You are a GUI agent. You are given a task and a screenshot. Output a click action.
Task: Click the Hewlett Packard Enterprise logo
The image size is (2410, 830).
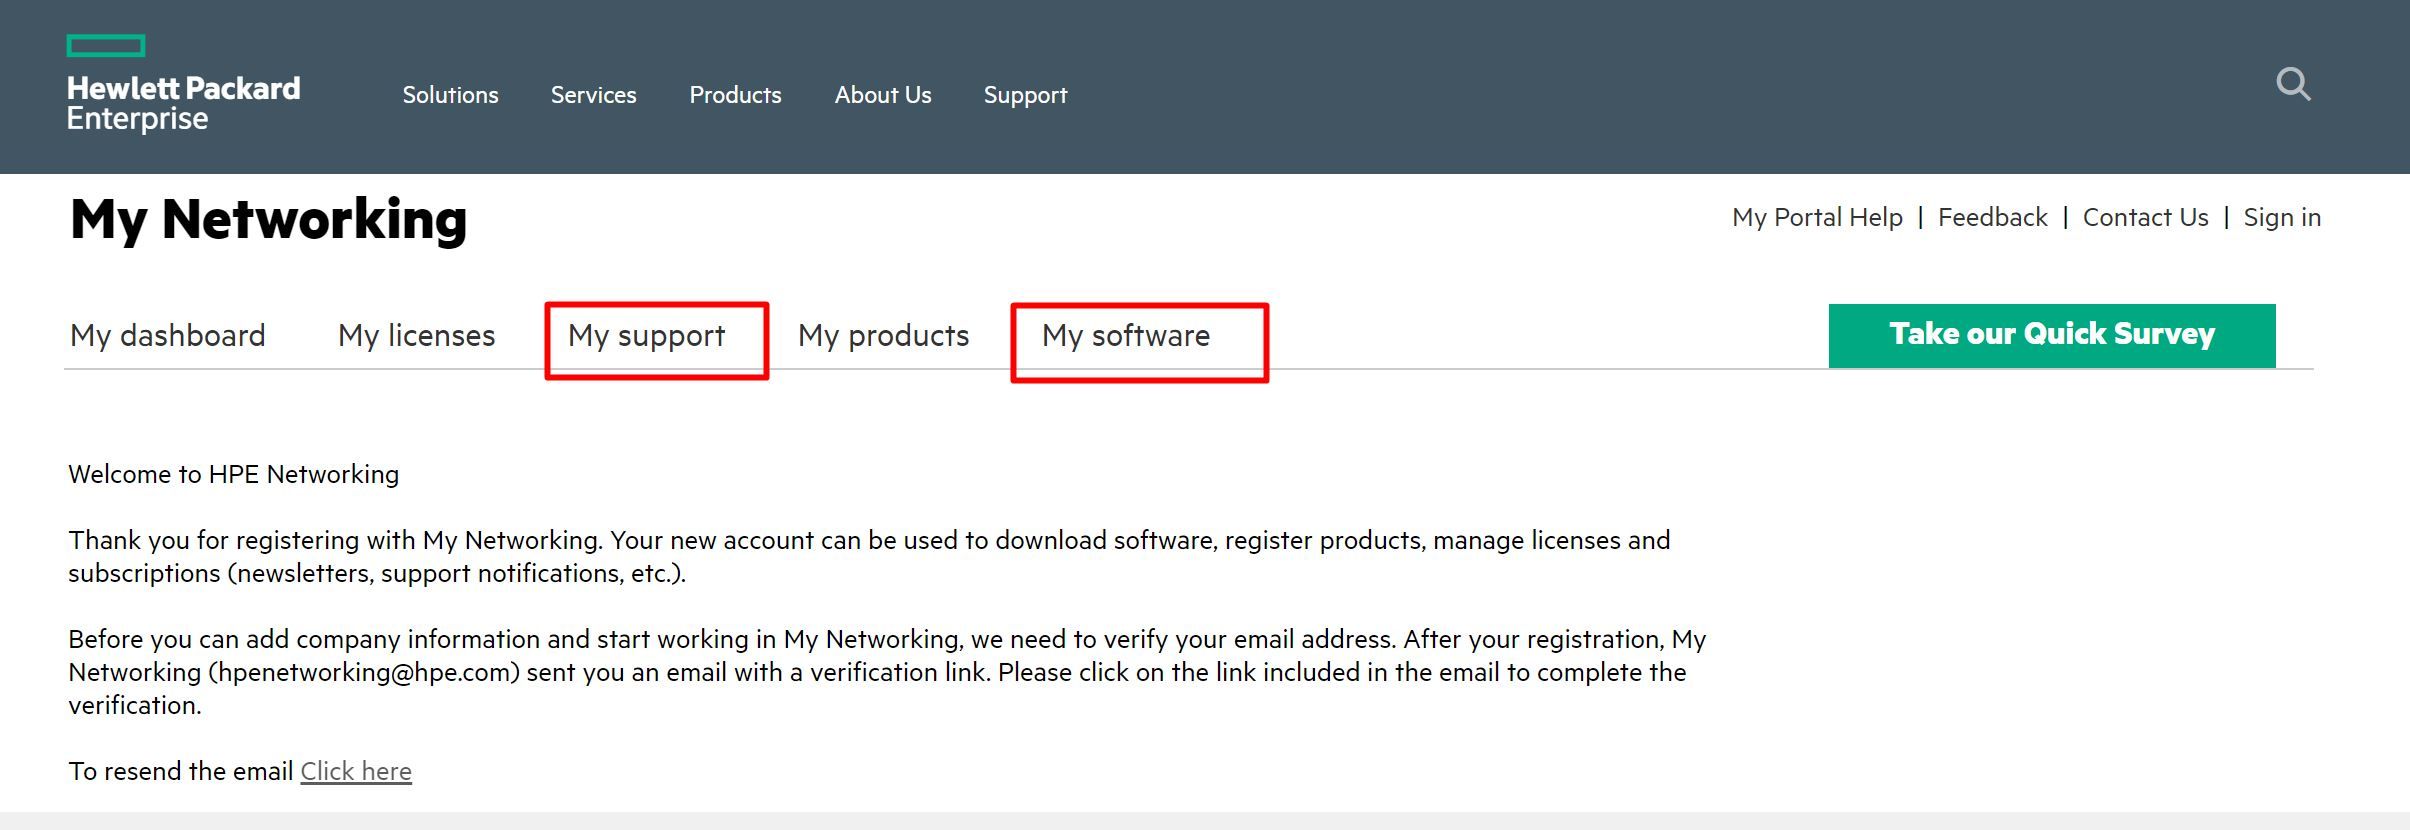point(183,85)
